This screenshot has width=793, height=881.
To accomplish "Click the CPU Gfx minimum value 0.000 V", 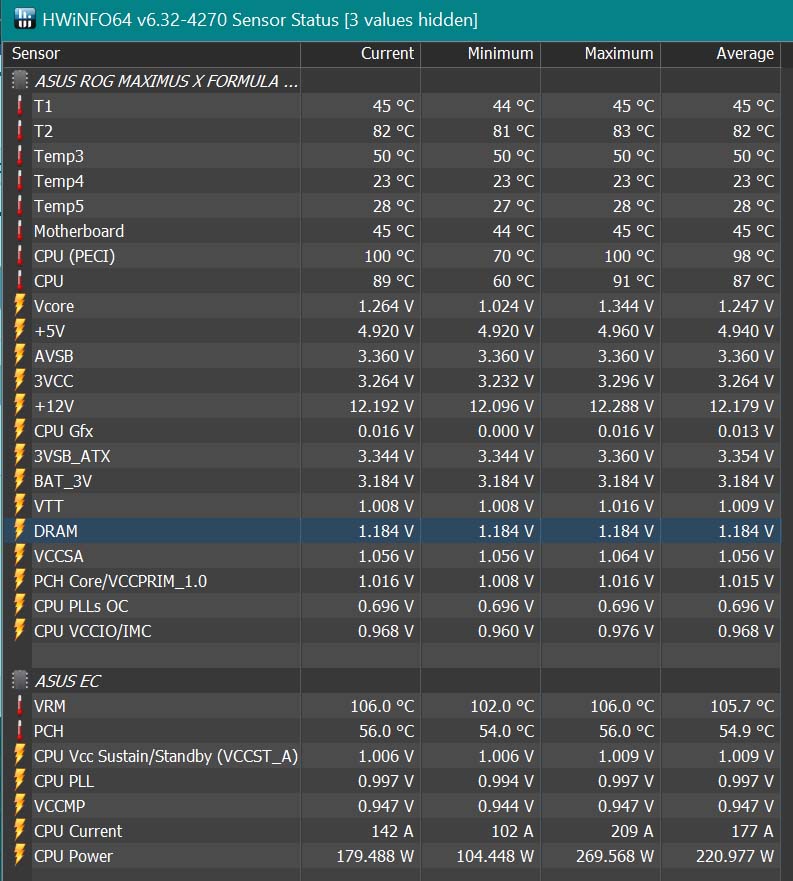I will pyautogui.click(x=505, y=432).
